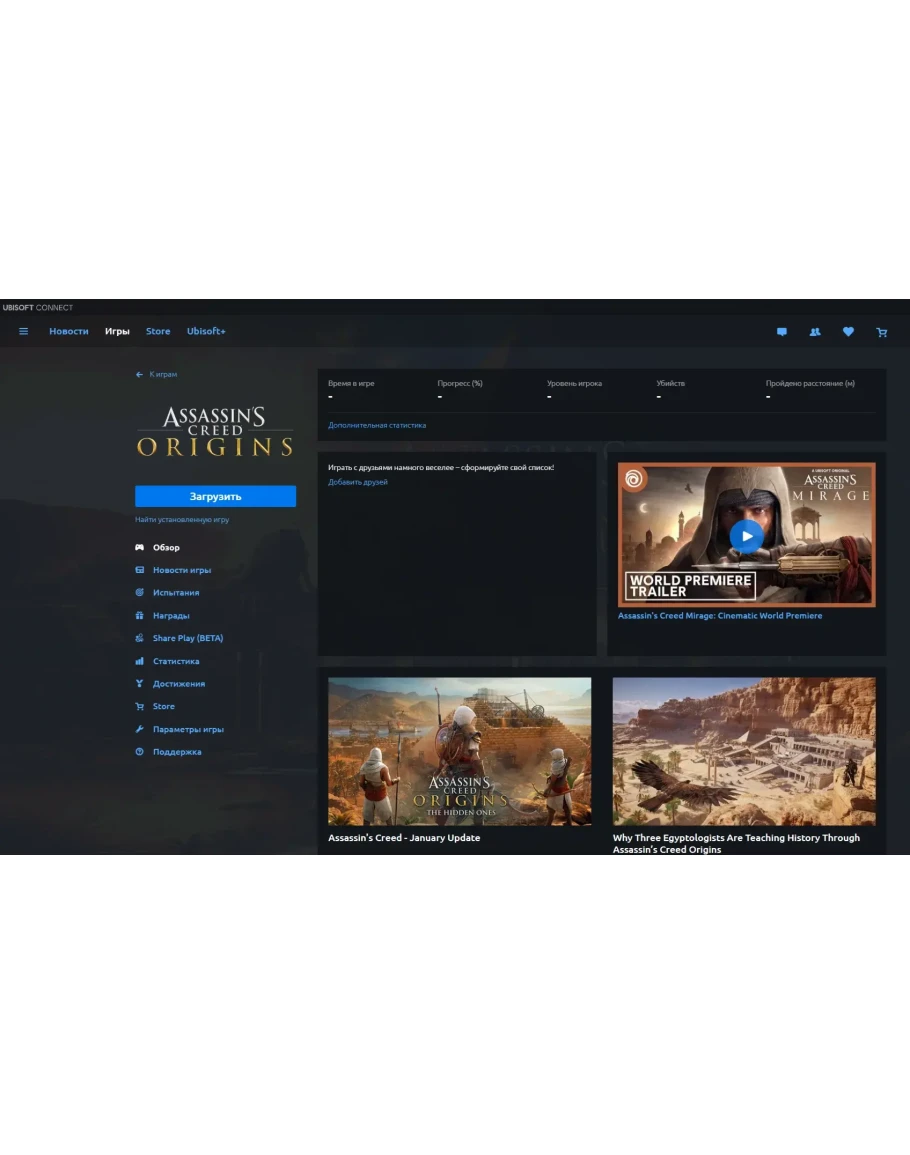The height and width of the screenshot is (1155, 910).
Task: Open the Egyptologists article thumbnail
Action: pos(744,751)
